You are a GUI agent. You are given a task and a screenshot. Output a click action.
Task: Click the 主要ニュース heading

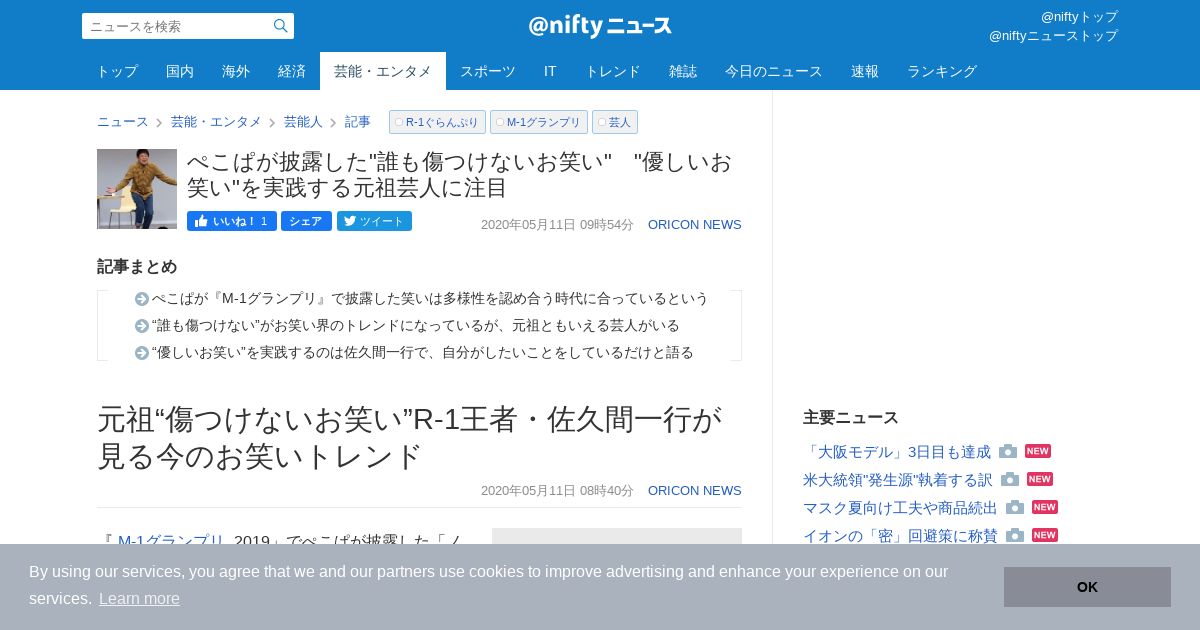tap(851, 418)
